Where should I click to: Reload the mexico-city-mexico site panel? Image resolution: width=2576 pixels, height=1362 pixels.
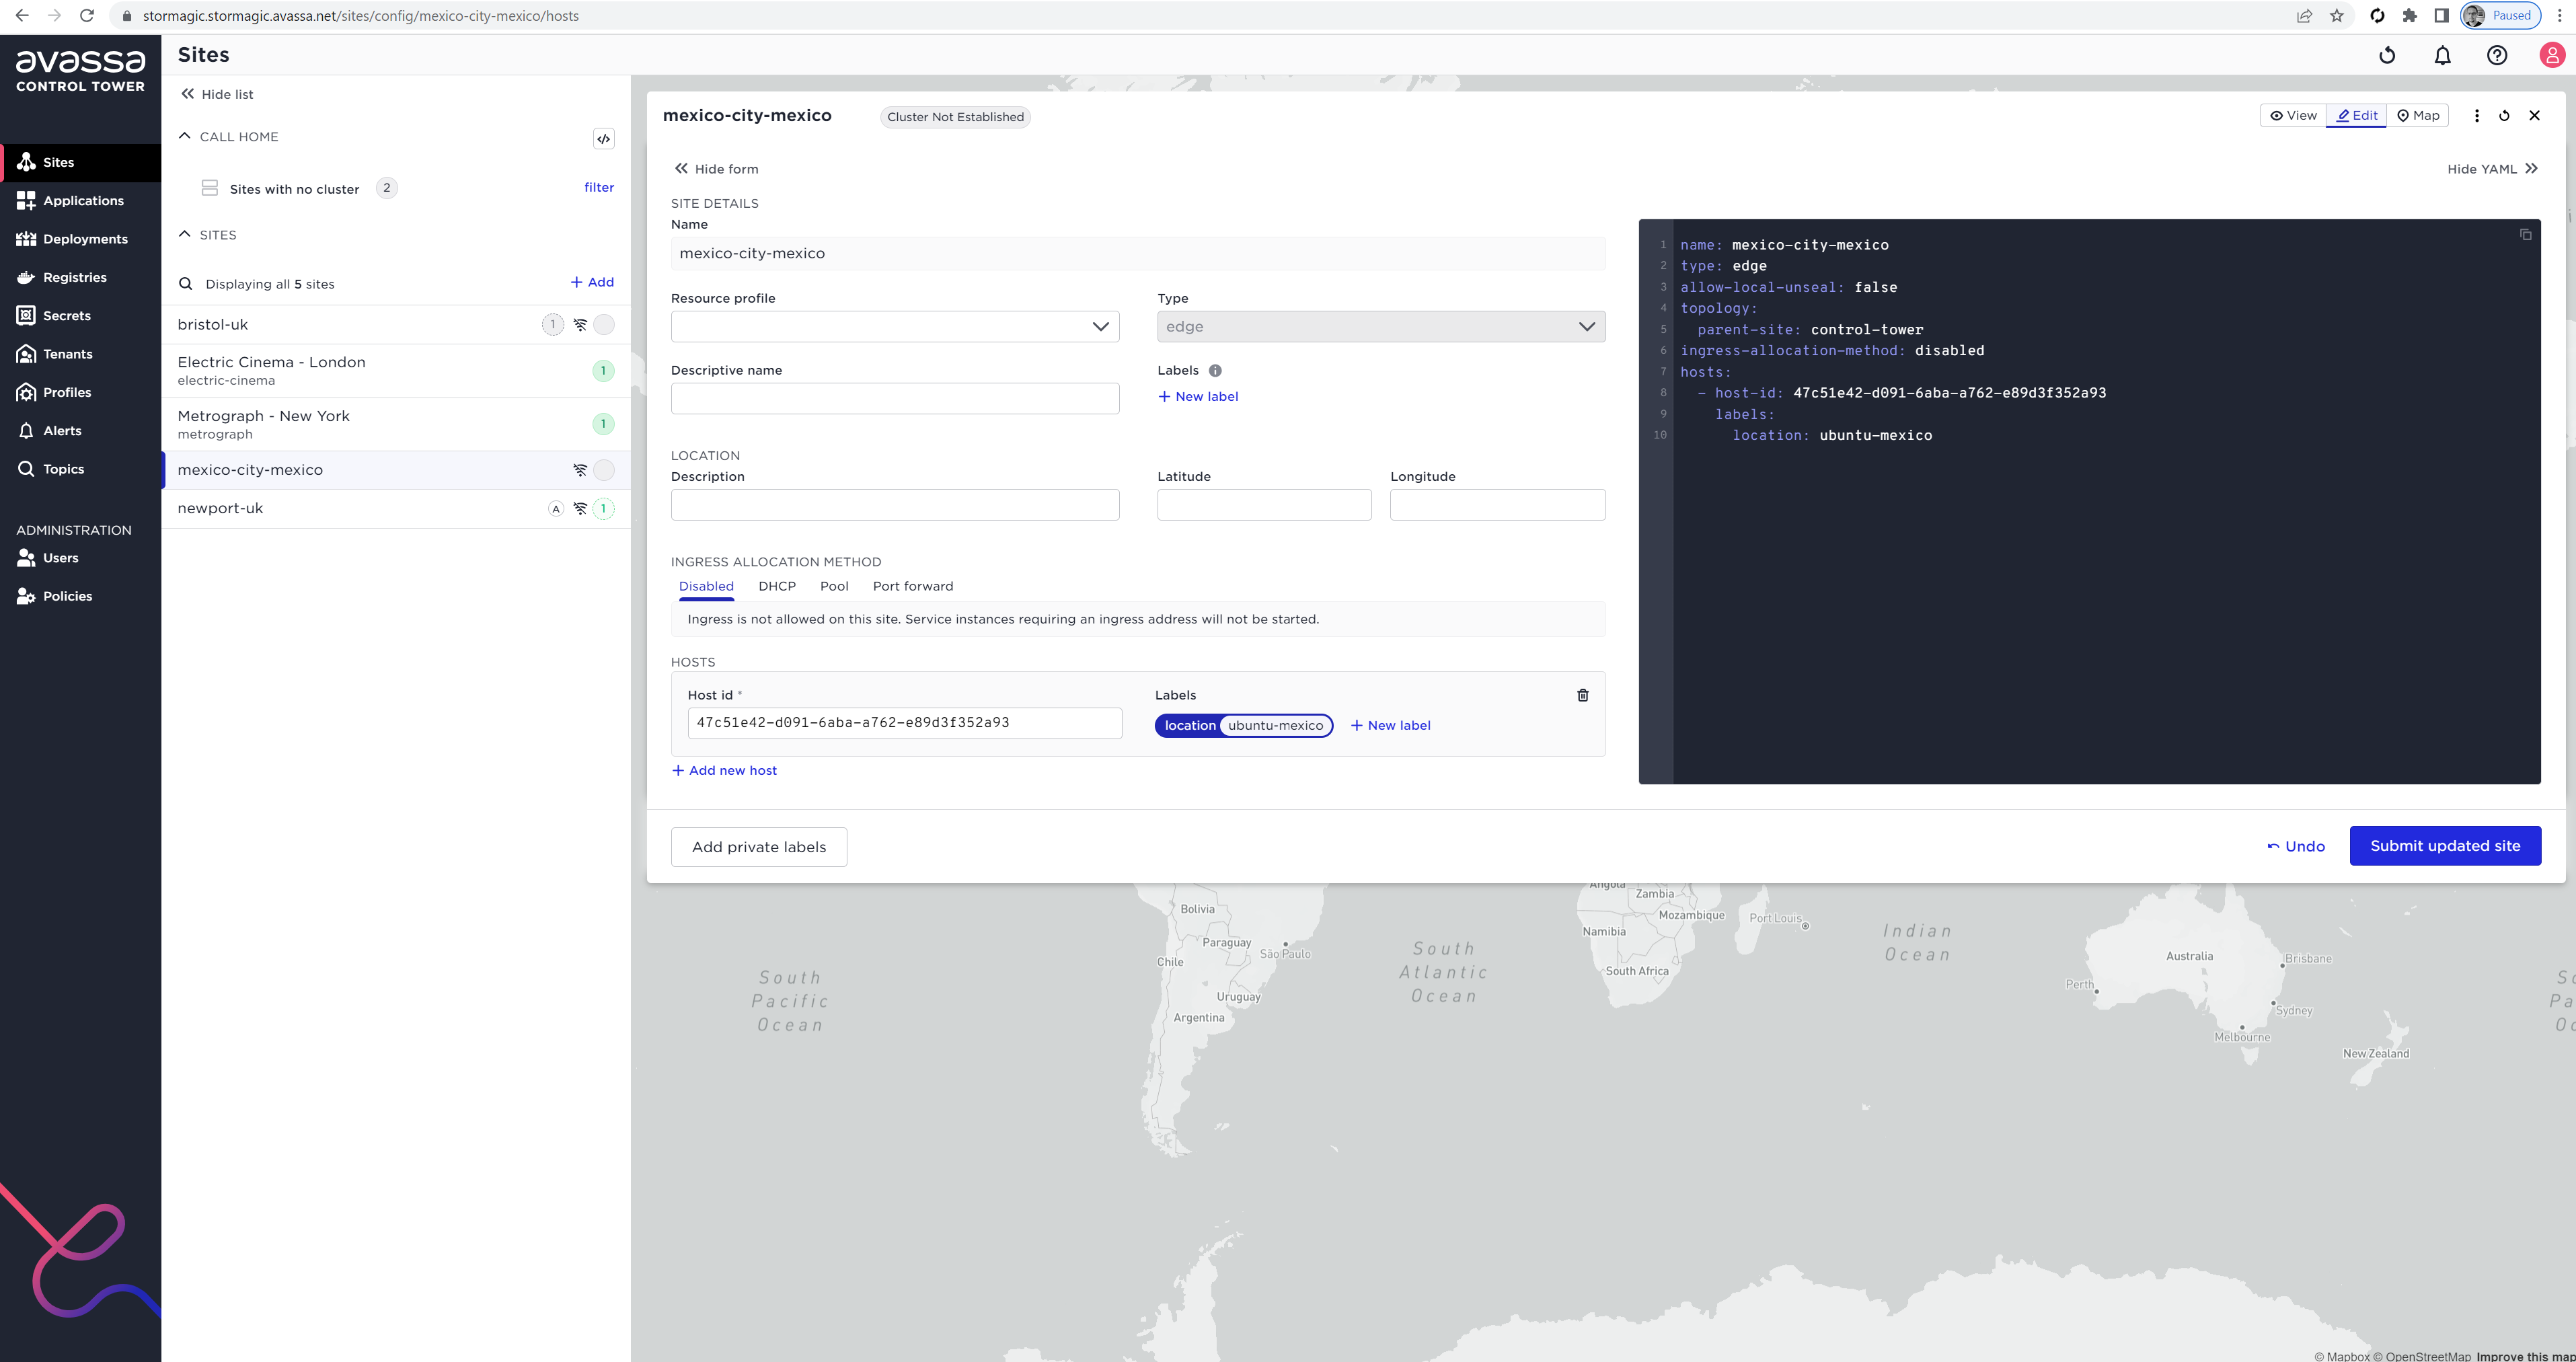point(2504,116)
